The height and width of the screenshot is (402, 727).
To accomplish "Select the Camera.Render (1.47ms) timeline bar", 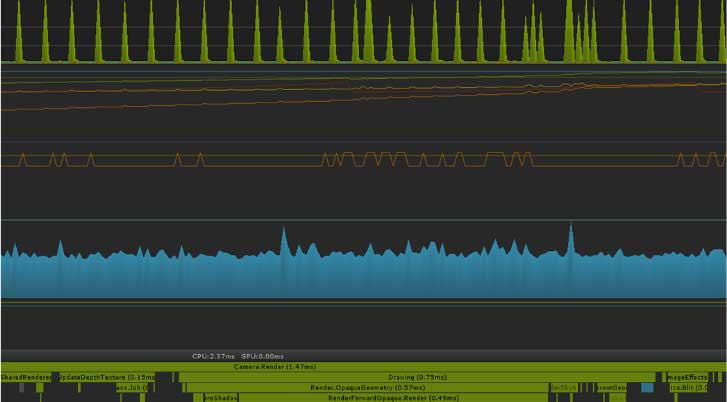I will click(364, 367).
